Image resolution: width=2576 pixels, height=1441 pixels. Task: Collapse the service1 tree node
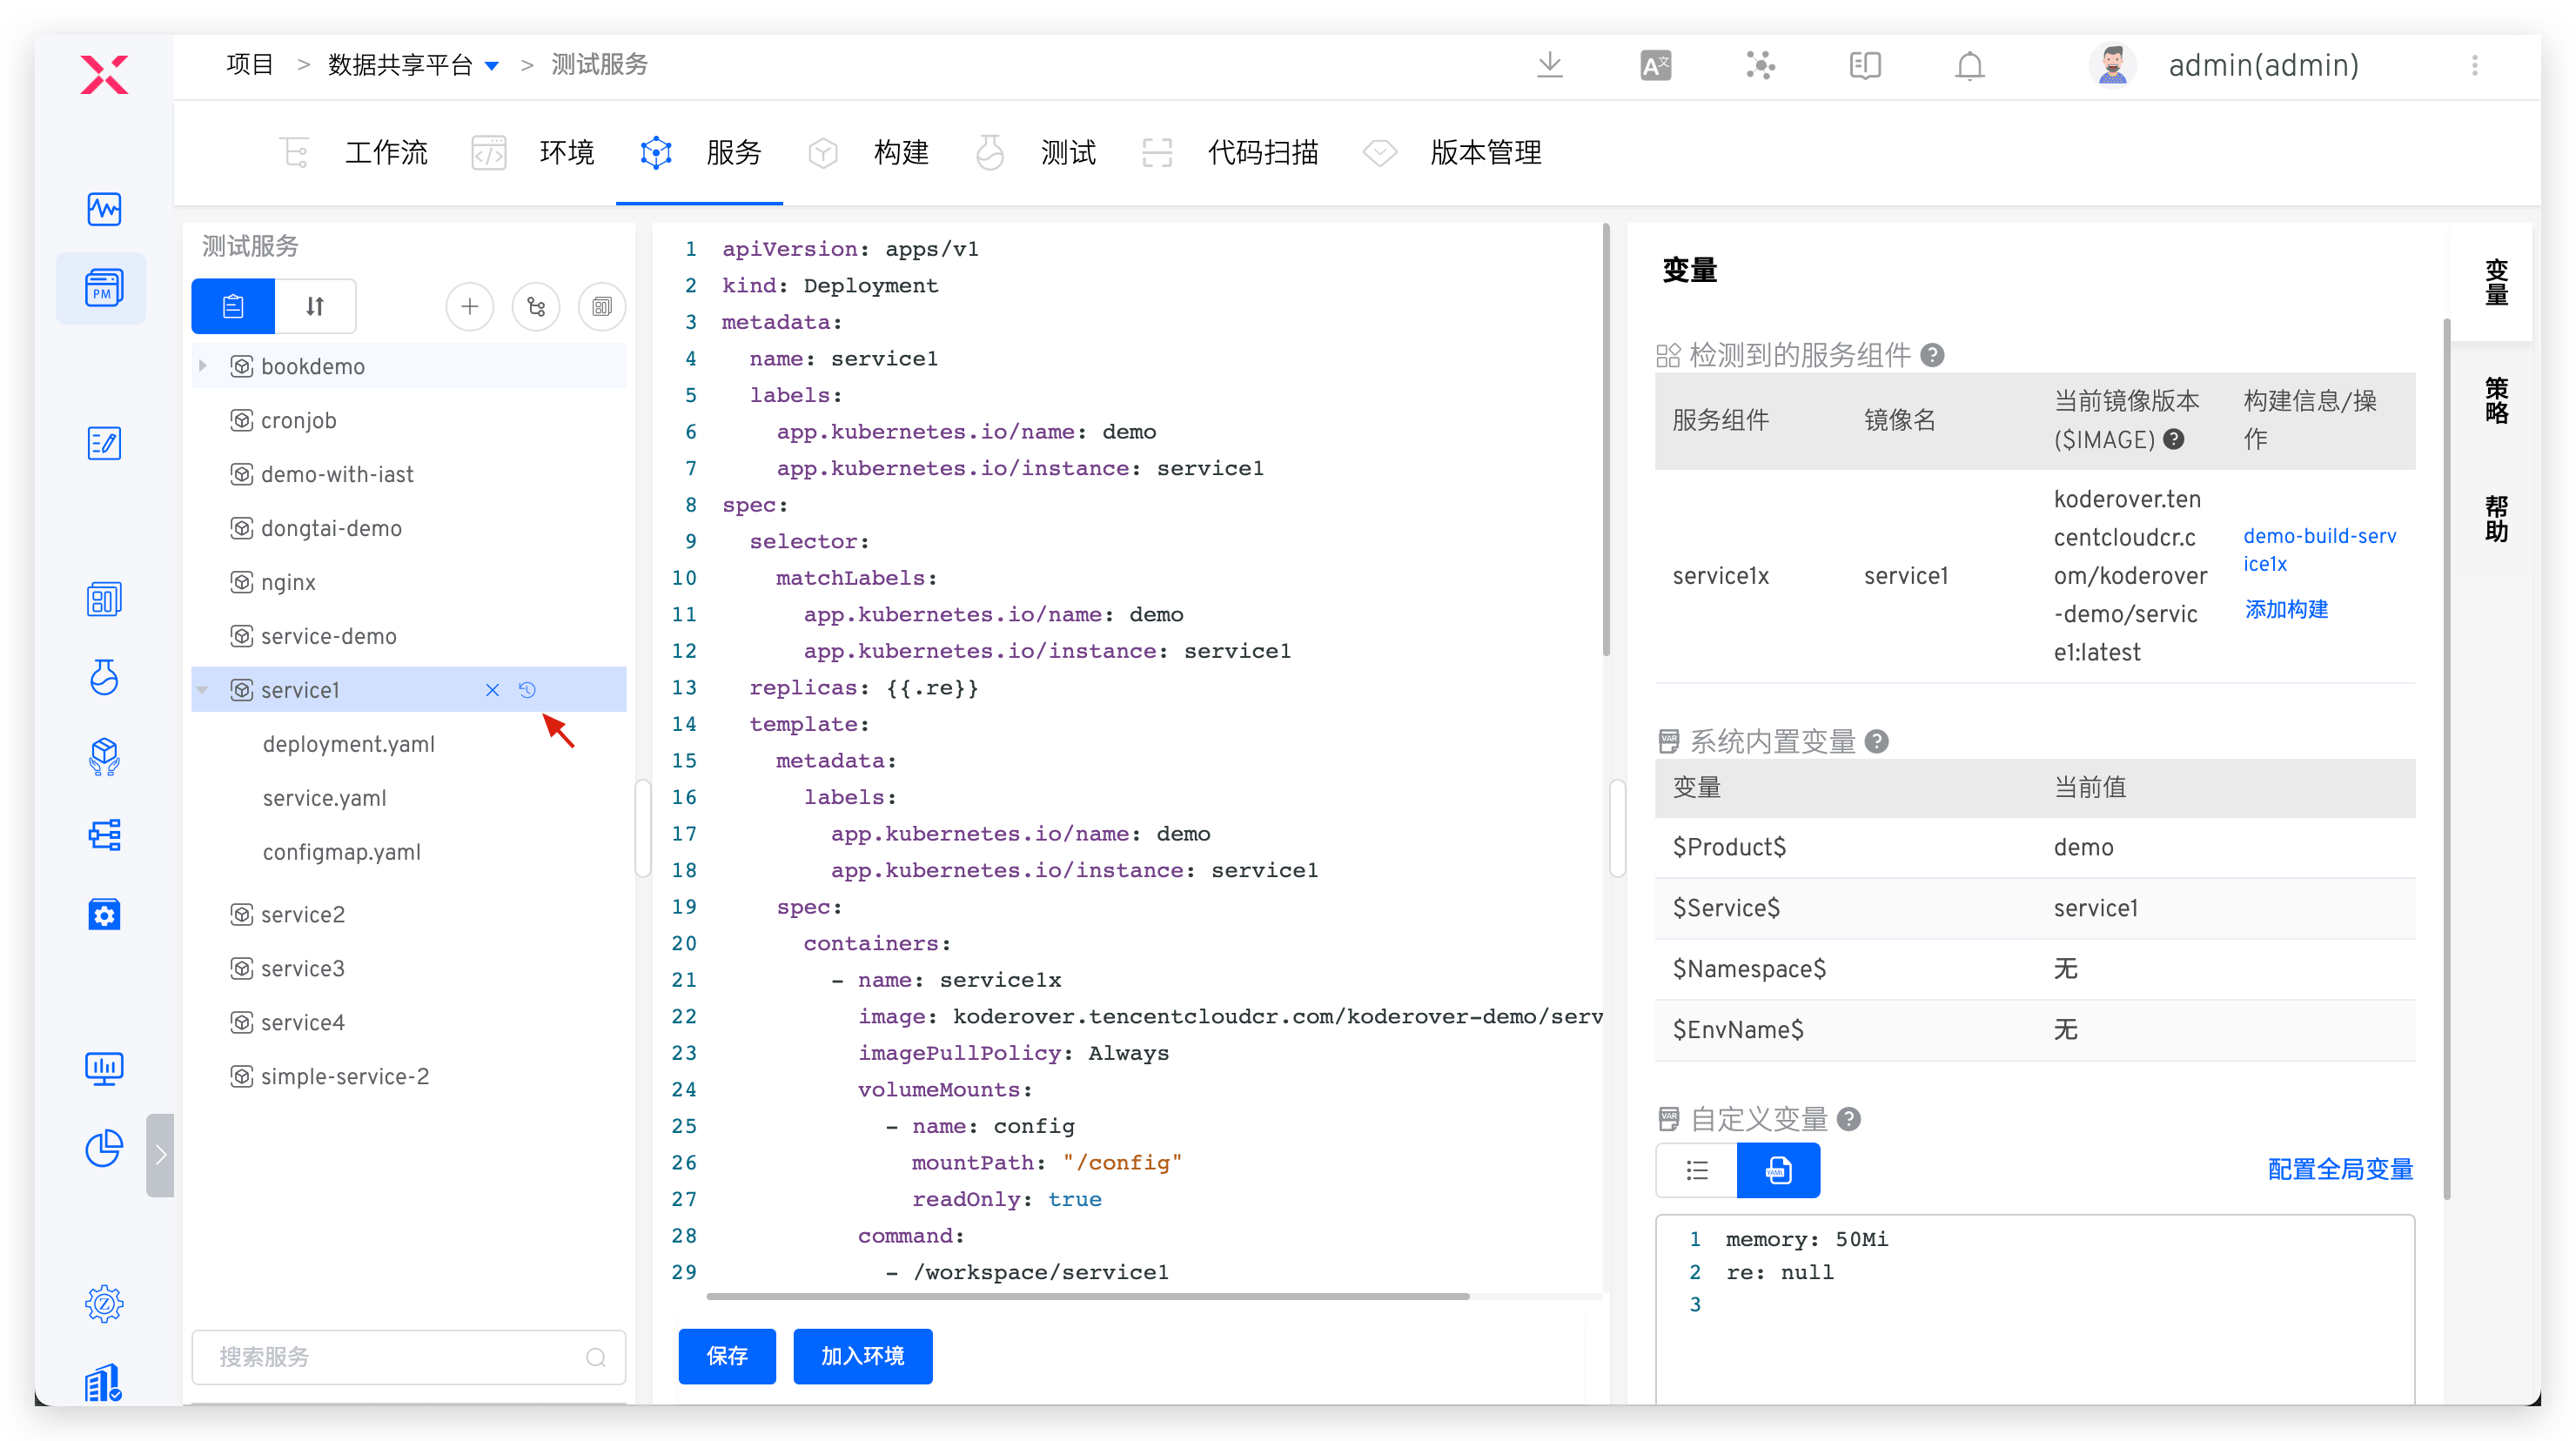tap(203, 690)
